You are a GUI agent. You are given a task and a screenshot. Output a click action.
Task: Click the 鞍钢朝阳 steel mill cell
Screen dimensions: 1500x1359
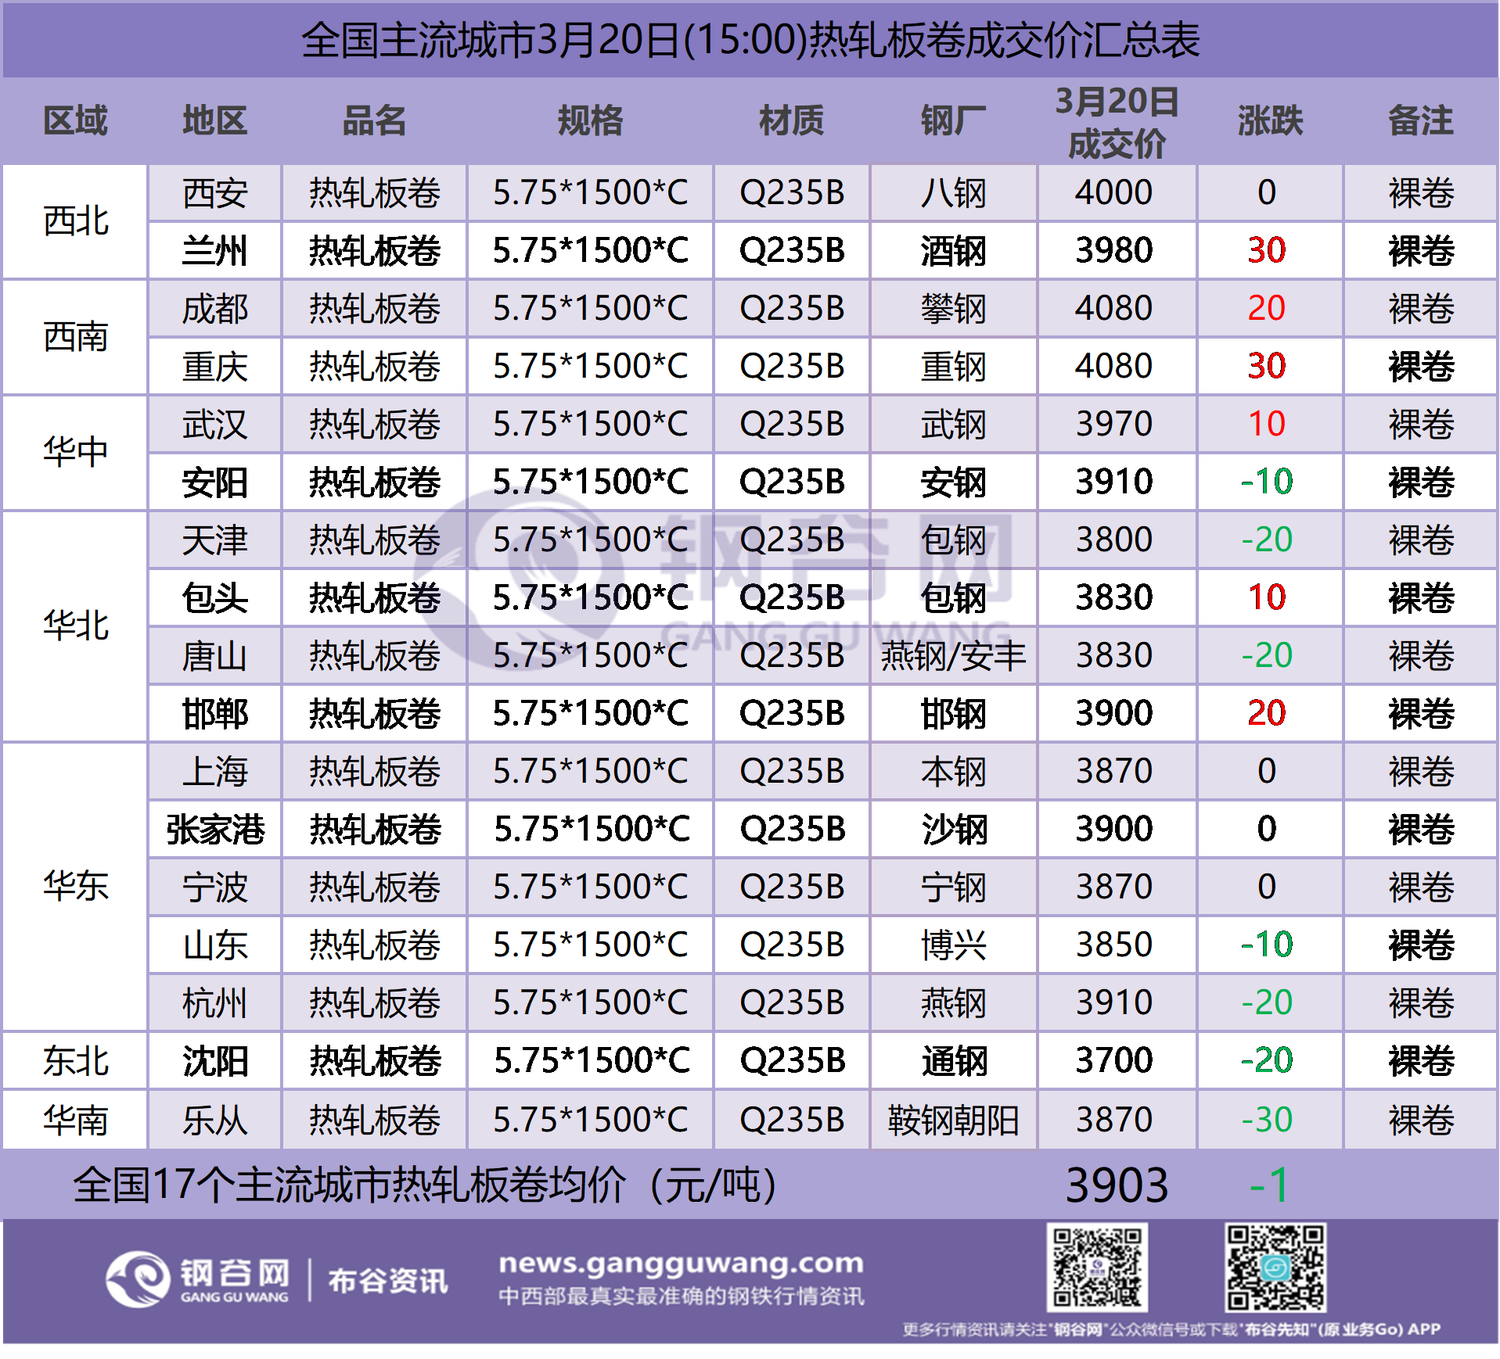coord(954,1120)
